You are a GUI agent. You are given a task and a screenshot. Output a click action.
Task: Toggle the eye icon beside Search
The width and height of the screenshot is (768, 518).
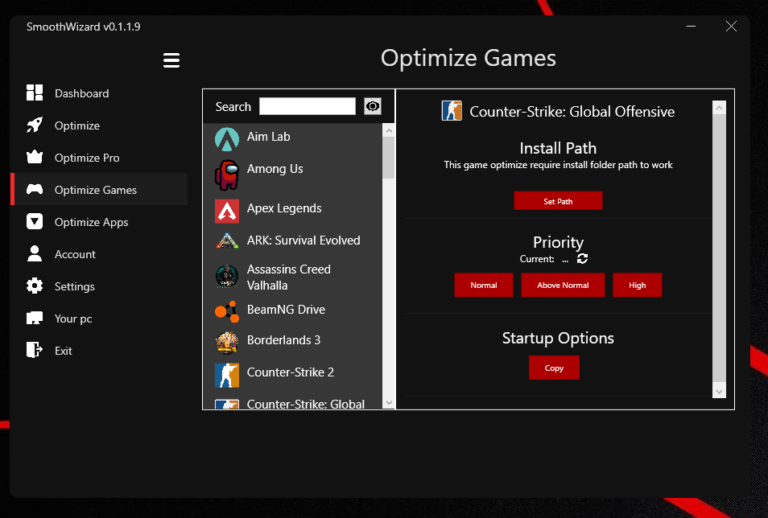point(373,106)
